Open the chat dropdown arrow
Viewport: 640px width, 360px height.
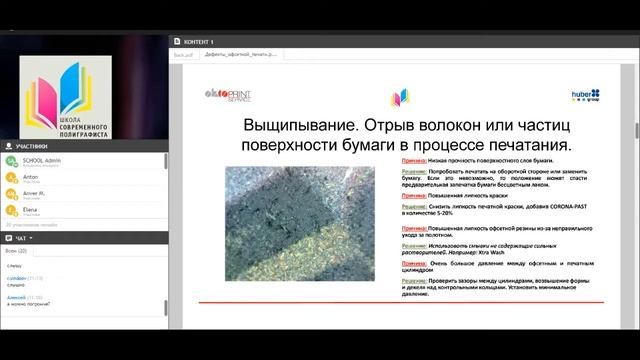click(31, 238)
